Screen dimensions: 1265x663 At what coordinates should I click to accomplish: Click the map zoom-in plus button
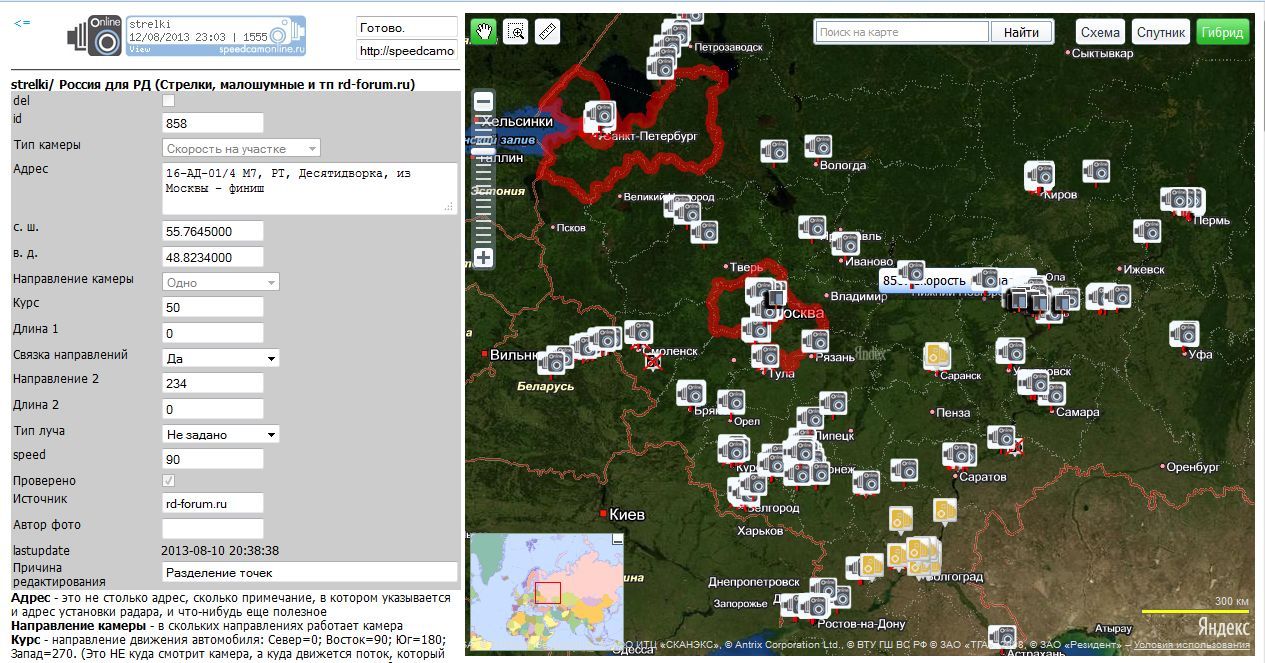point(483,257)
